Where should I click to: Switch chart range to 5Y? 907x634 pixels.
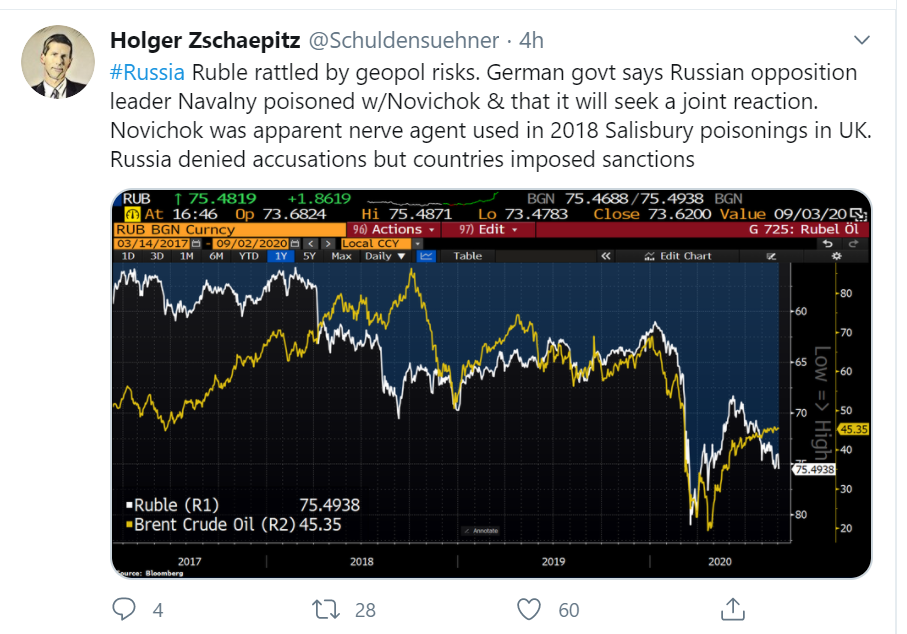click(x=311, y=256)
